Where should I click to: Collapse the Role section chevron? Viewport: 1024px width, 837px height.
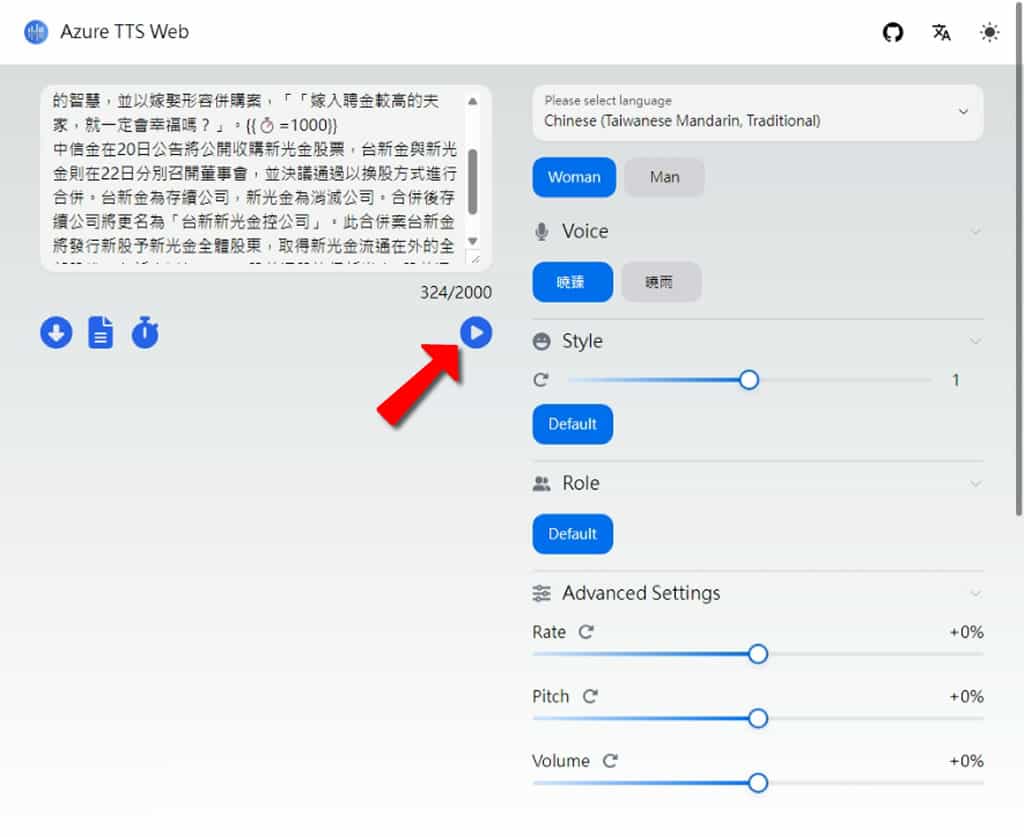pos(975,484)
